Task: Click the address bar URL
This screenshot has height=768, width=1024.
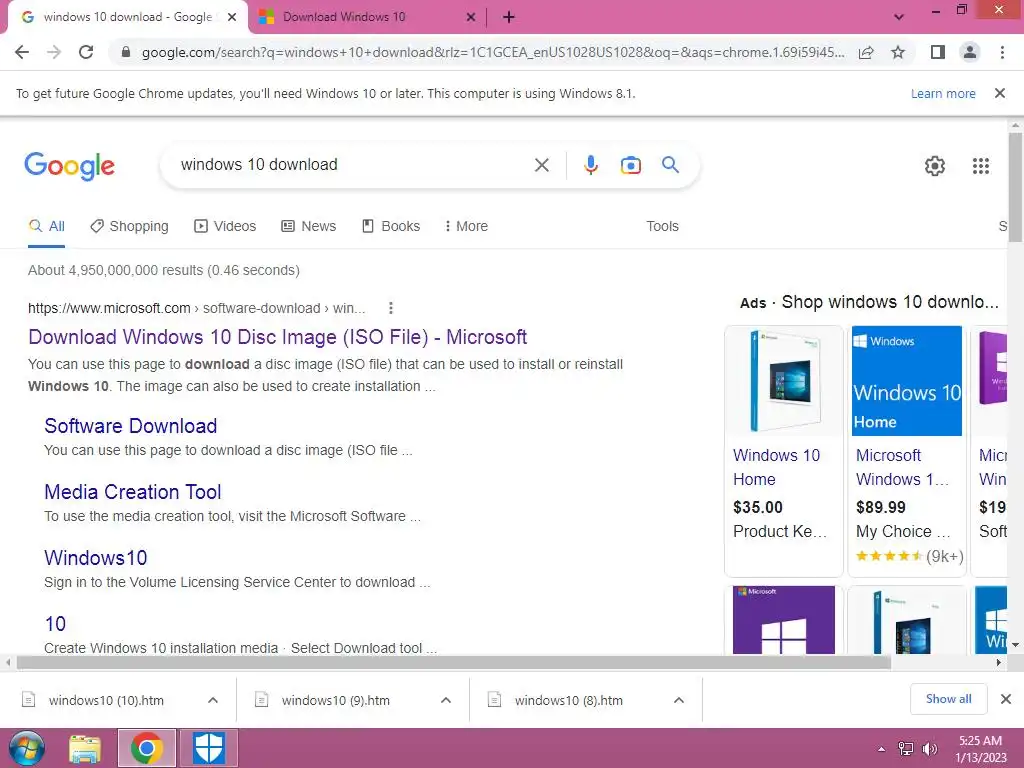Action: tap(492, 52)
